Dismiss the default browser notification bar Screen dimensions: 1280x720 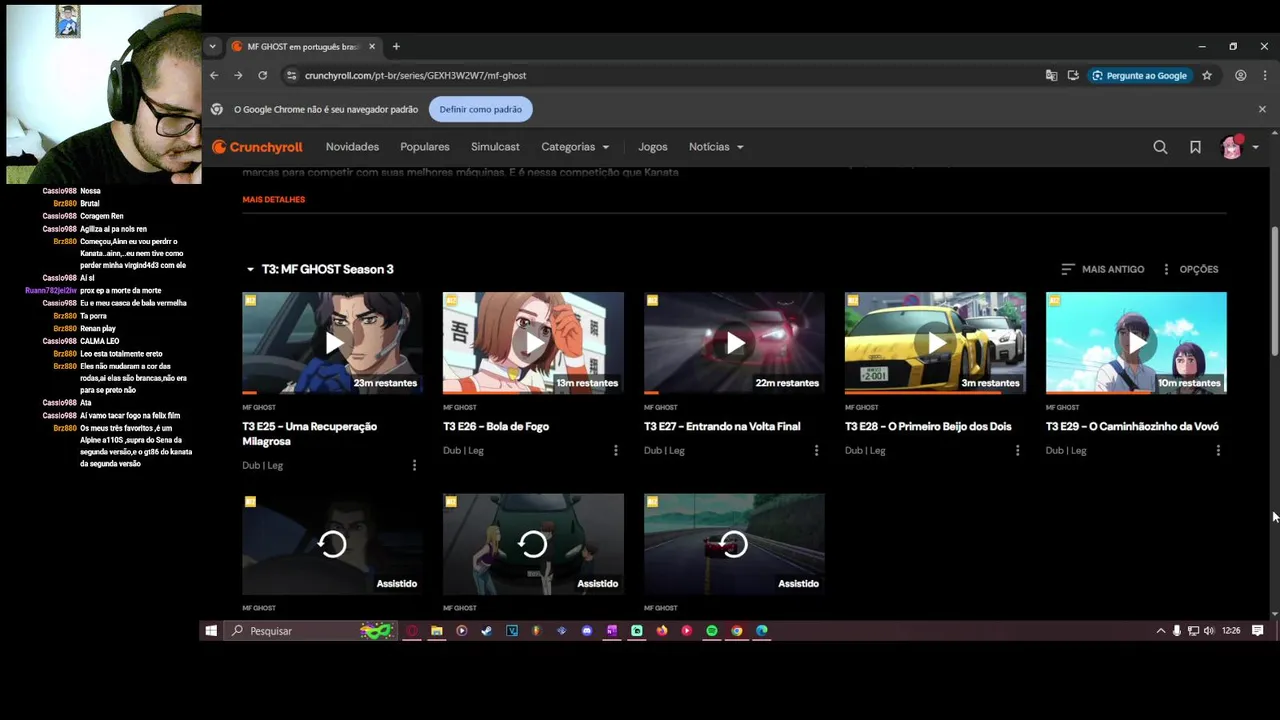point(1262,109)
